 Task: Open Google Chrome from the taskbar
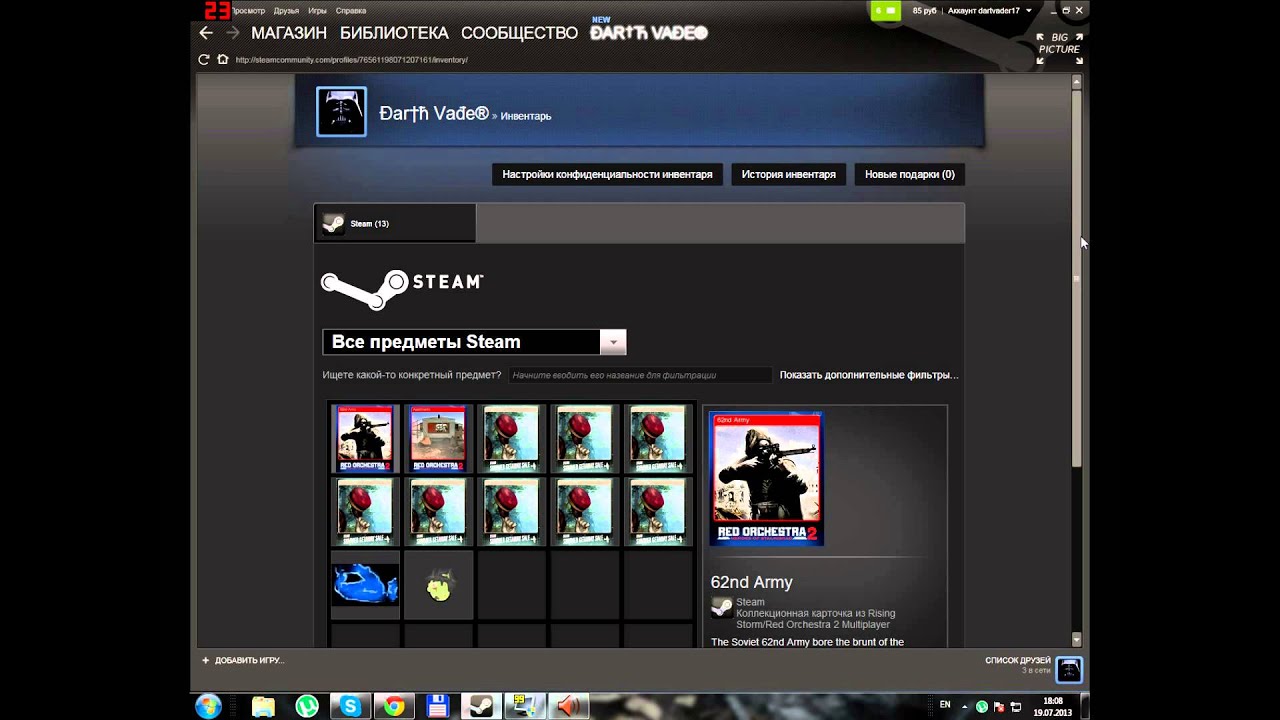pyautogui.click(x=394, y=707)
